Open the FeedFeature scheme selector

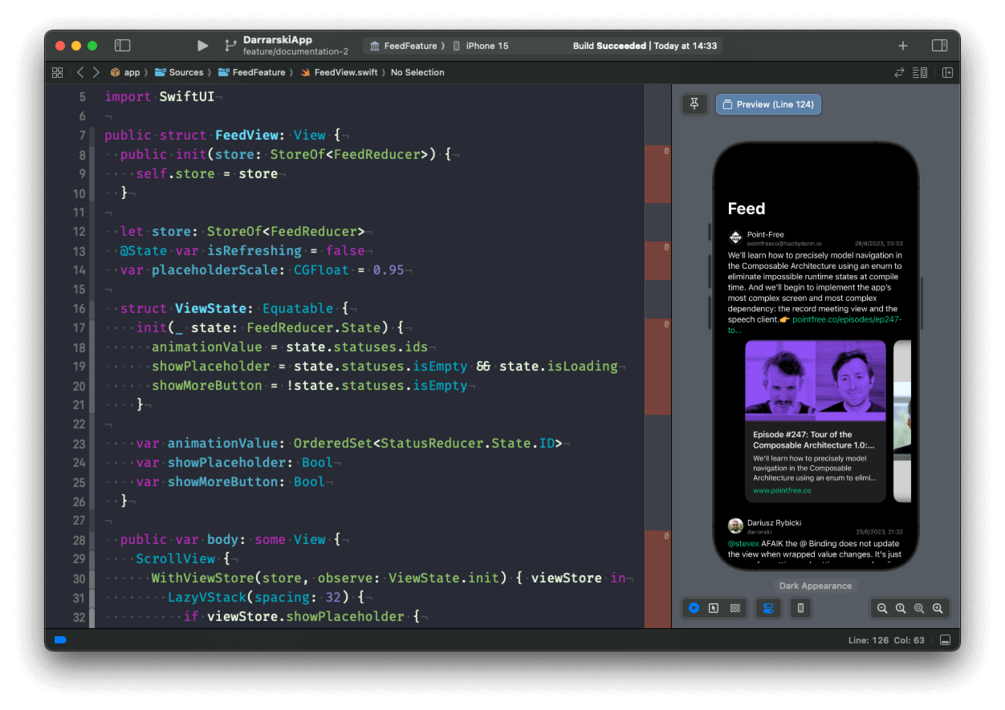coord(406,45)
